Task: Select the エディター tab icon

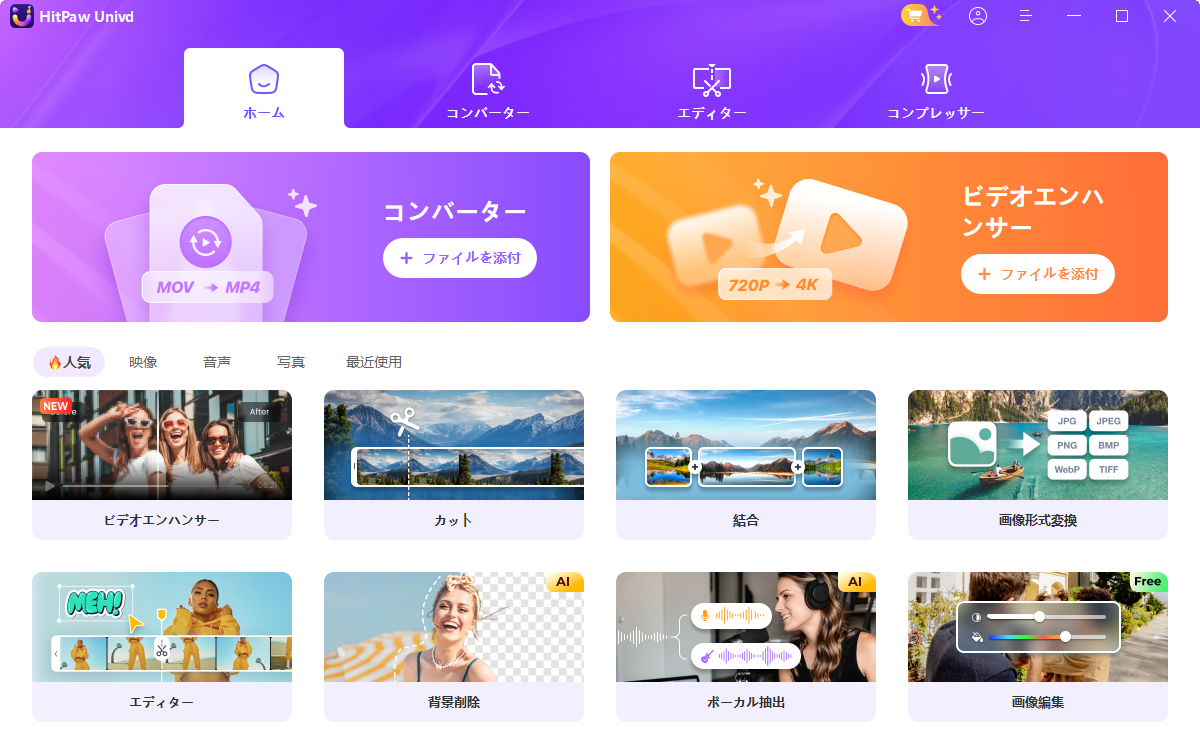Action: [x=712, y=79]
